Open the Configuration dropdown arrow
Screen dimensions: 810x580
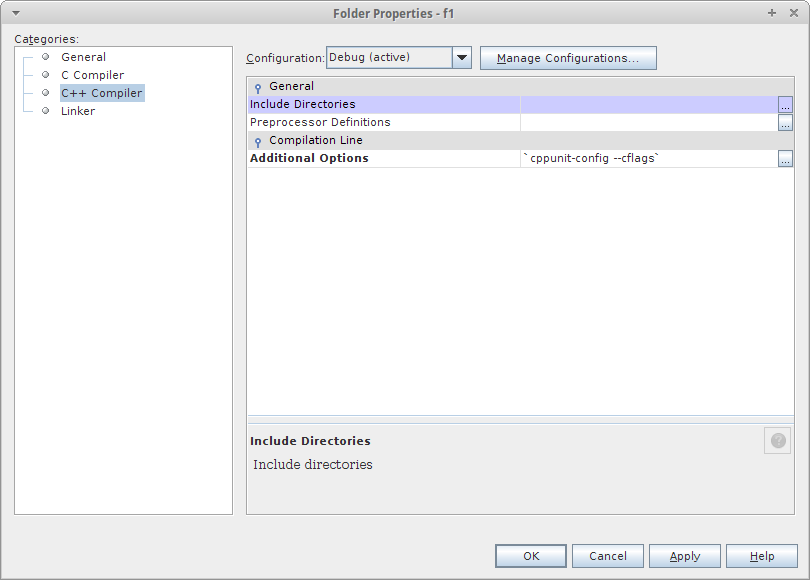462,57
